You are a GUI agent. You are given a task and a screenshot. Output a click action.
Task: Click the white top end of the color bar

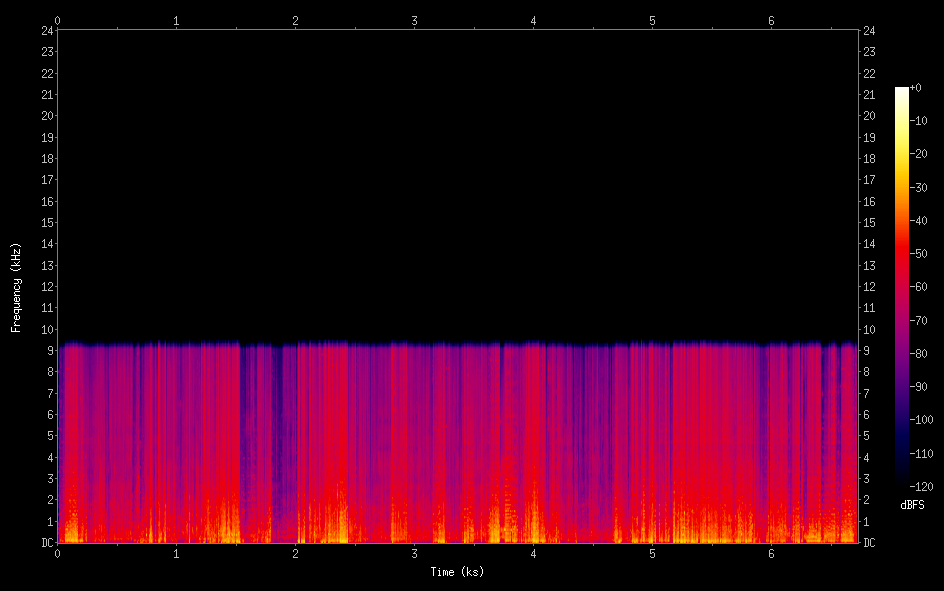coord(902,92)
